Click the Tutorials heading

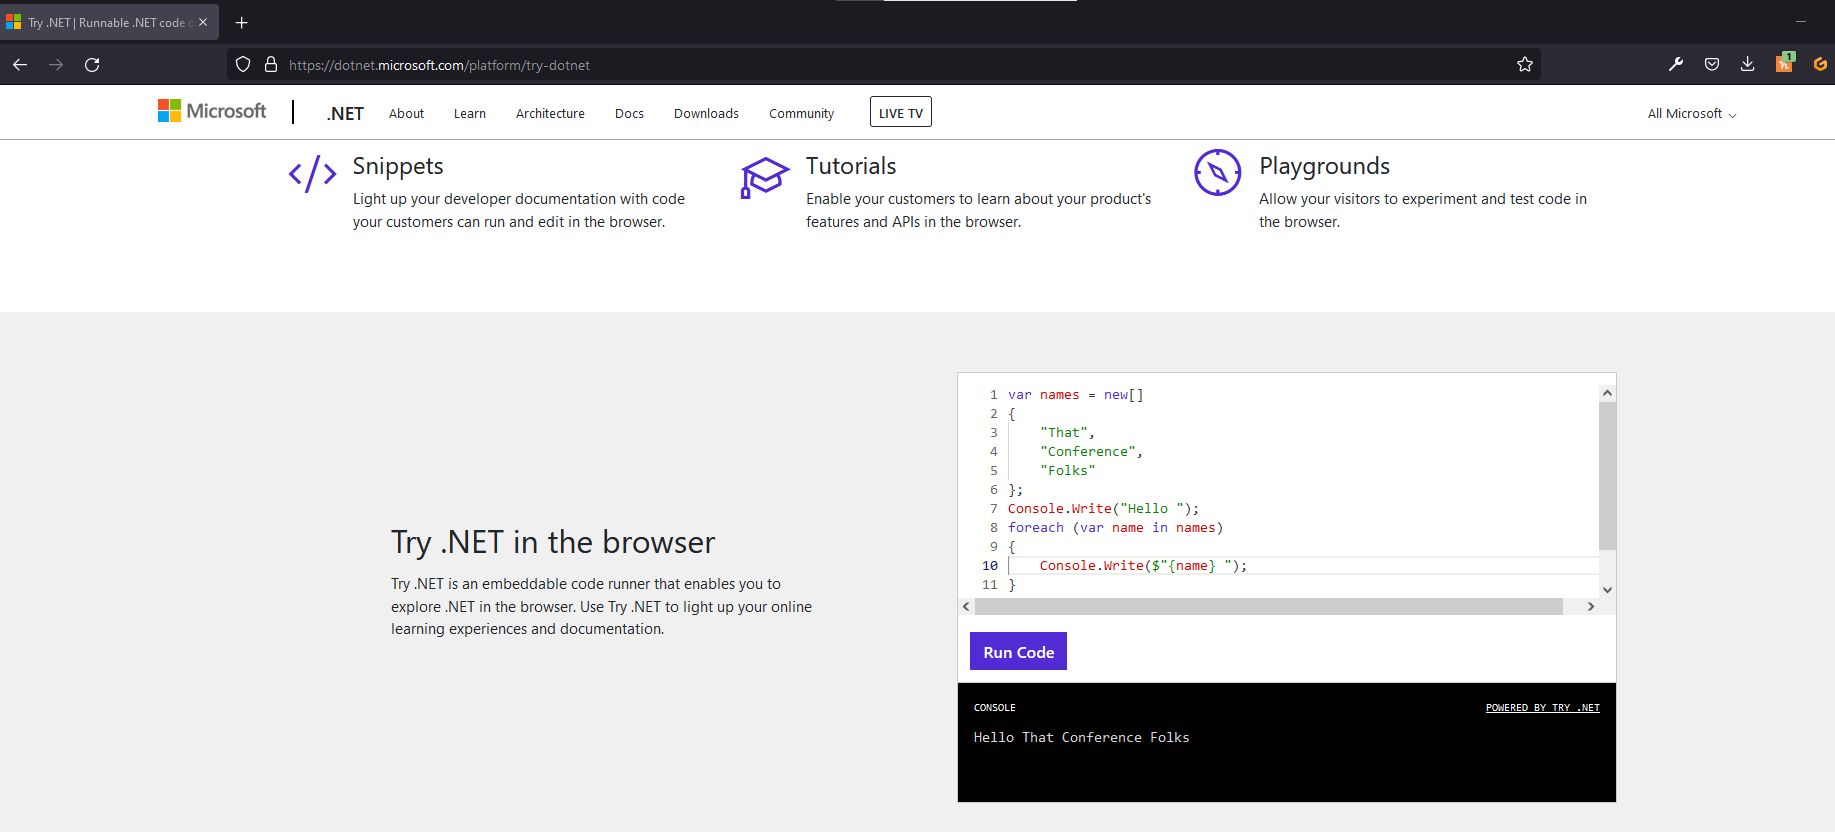coord(851,166)
